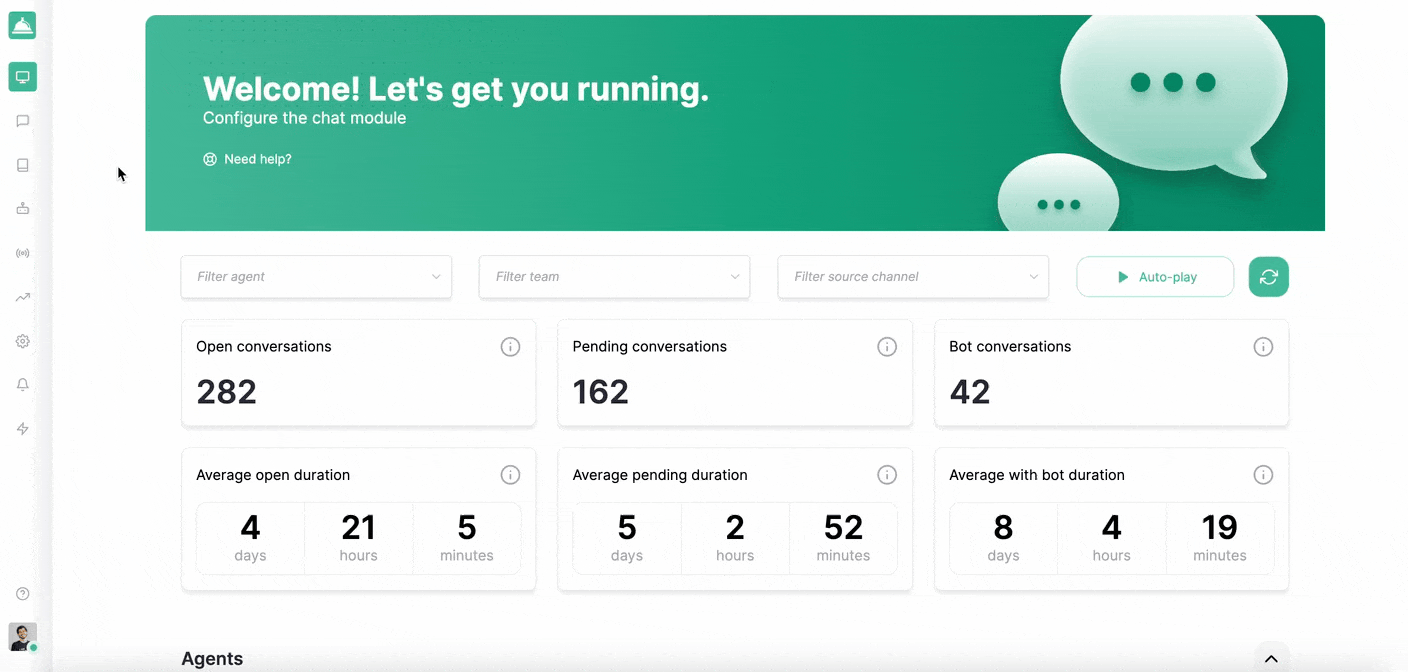The image size is (1408, 672).
Task: Collapse the Agents section chevron
Action: coord(1271,659)
